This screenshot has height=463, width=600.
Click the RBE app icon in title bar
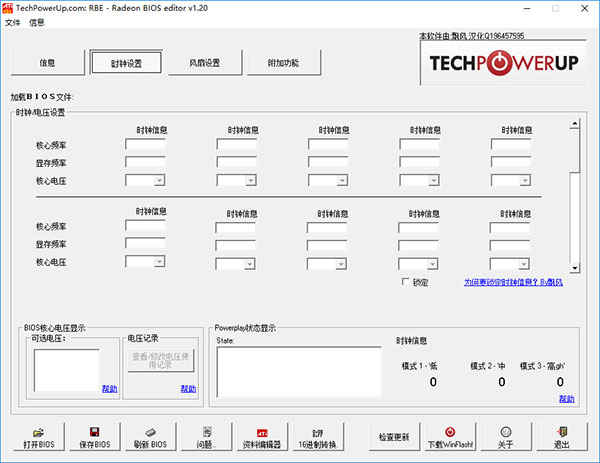[8, 8]
